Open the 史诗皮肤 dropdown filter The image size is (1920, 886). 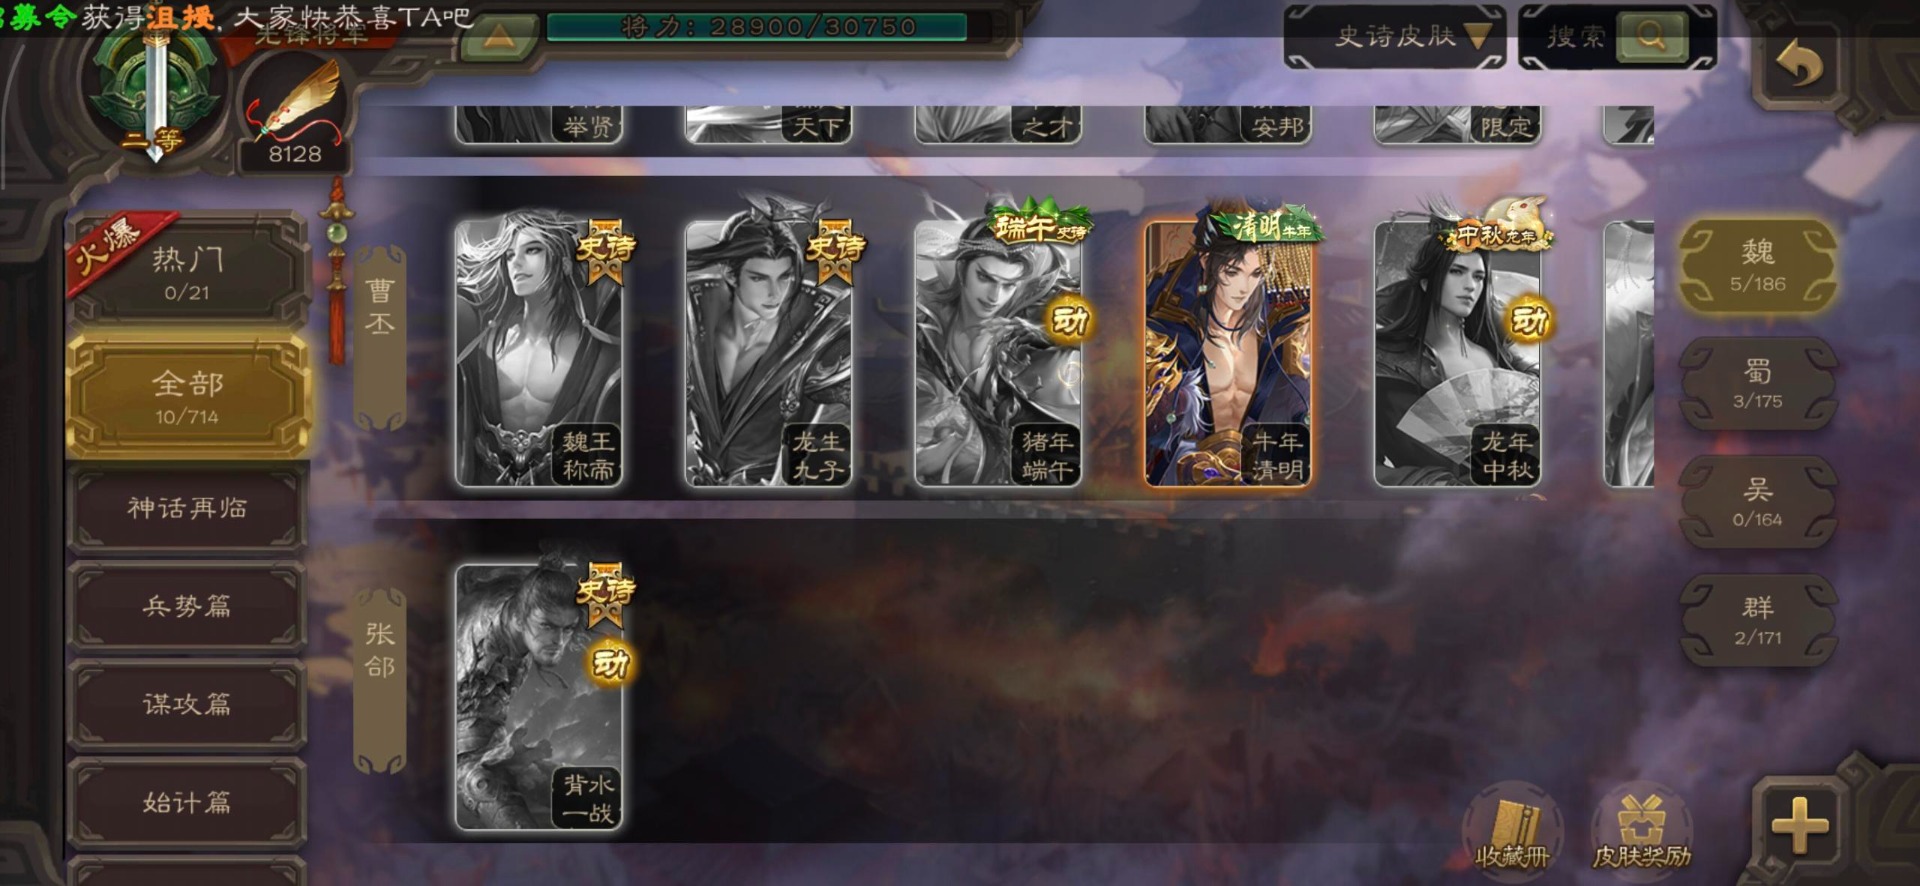coord(1395,37)
